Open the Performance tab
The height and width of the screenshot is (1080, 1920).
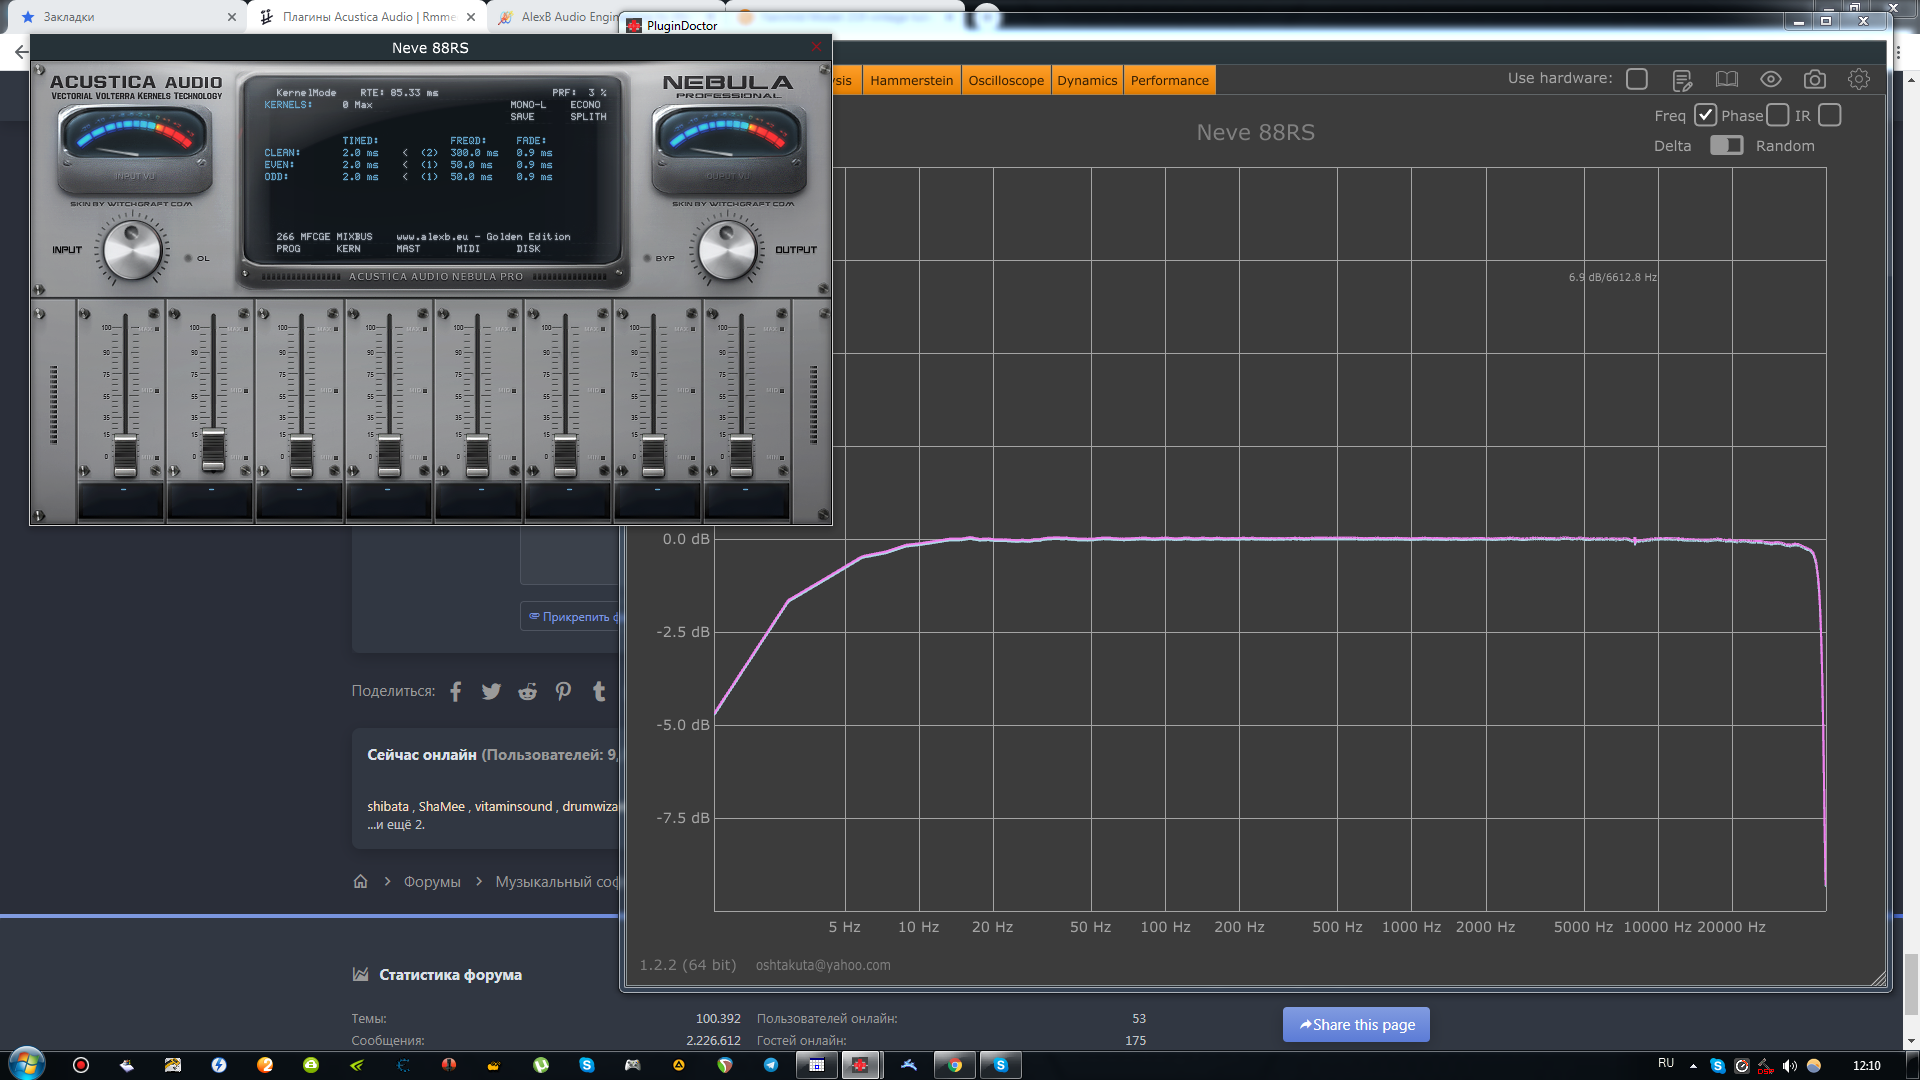pyautogui.click(x=1169, y=81)
